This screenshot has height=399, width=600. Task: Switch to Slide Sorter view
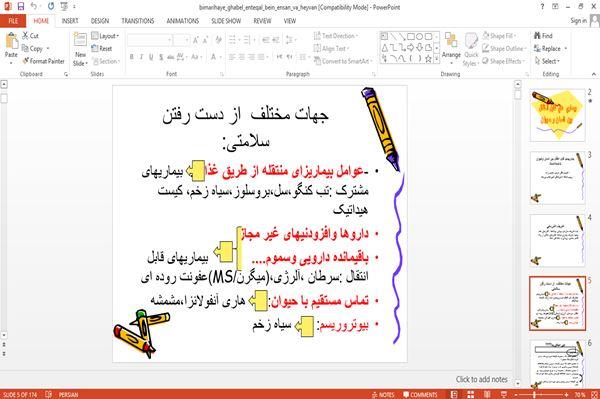pyautogui.click(x=470, y=394)
